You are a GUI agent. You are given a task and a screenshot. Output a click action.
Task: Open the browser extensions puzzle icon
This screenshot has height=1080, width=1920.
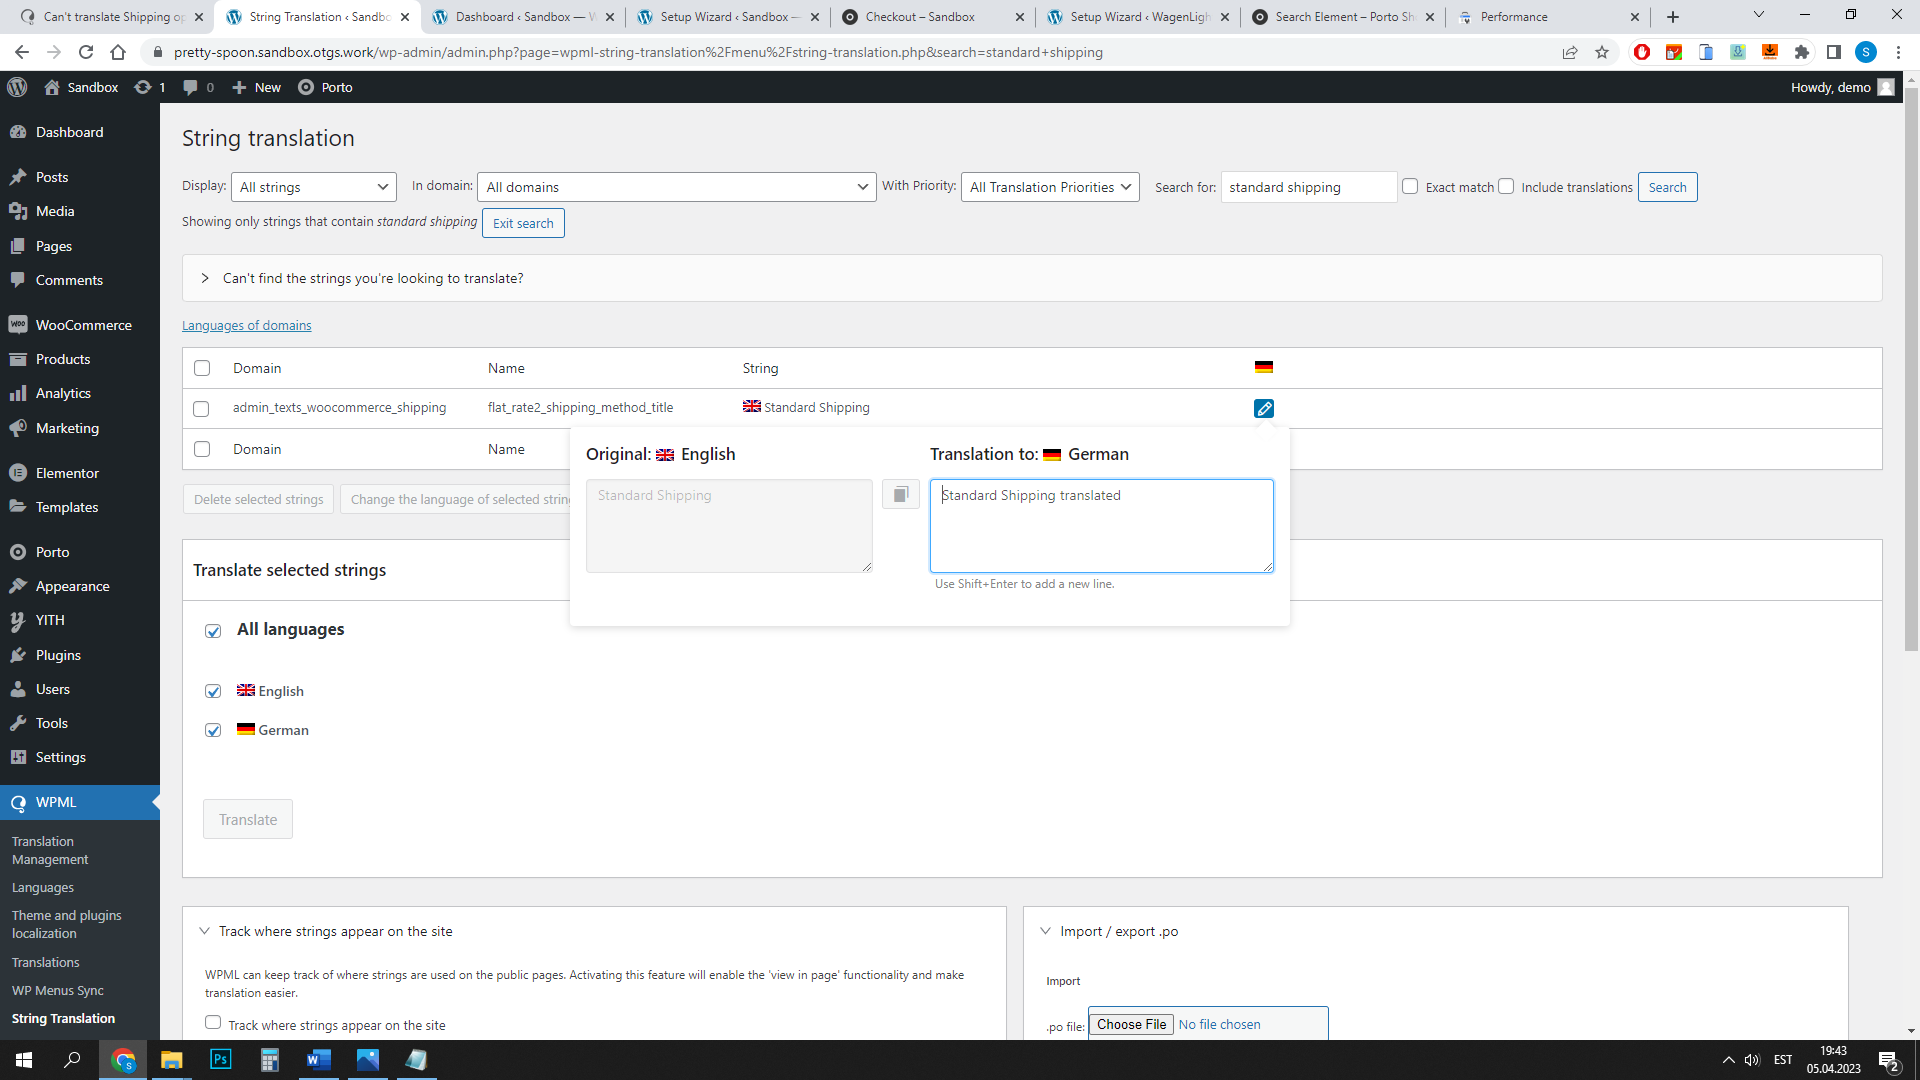[1802, 52]
